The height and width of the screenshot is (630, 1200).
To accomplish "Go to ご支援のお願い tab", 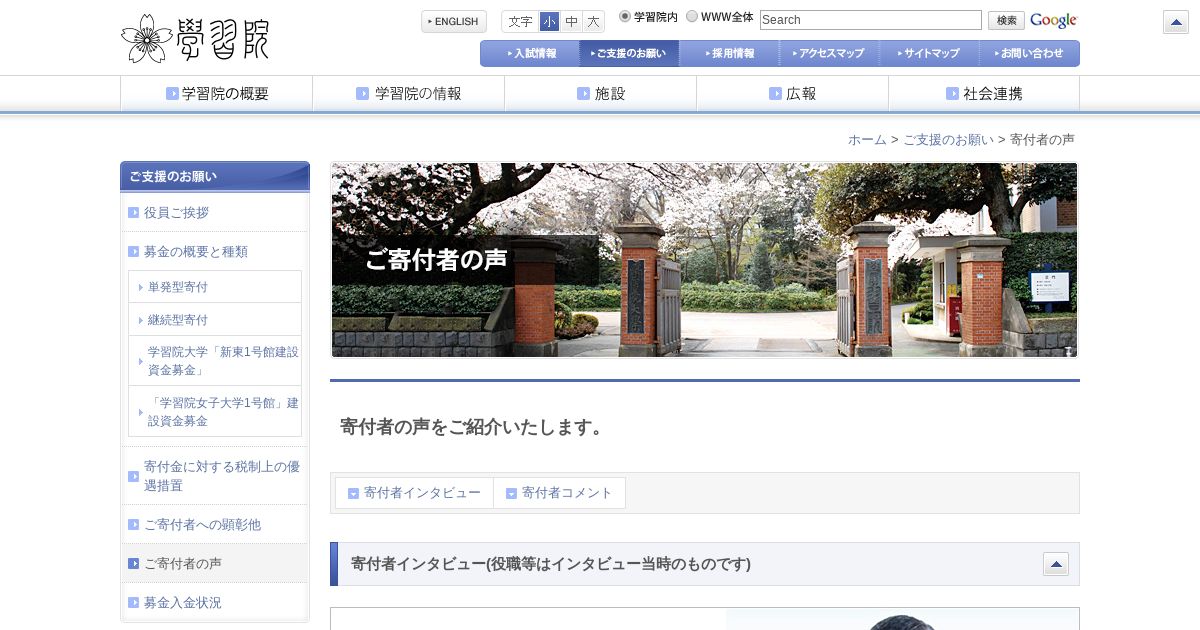I will pos(629,53).
